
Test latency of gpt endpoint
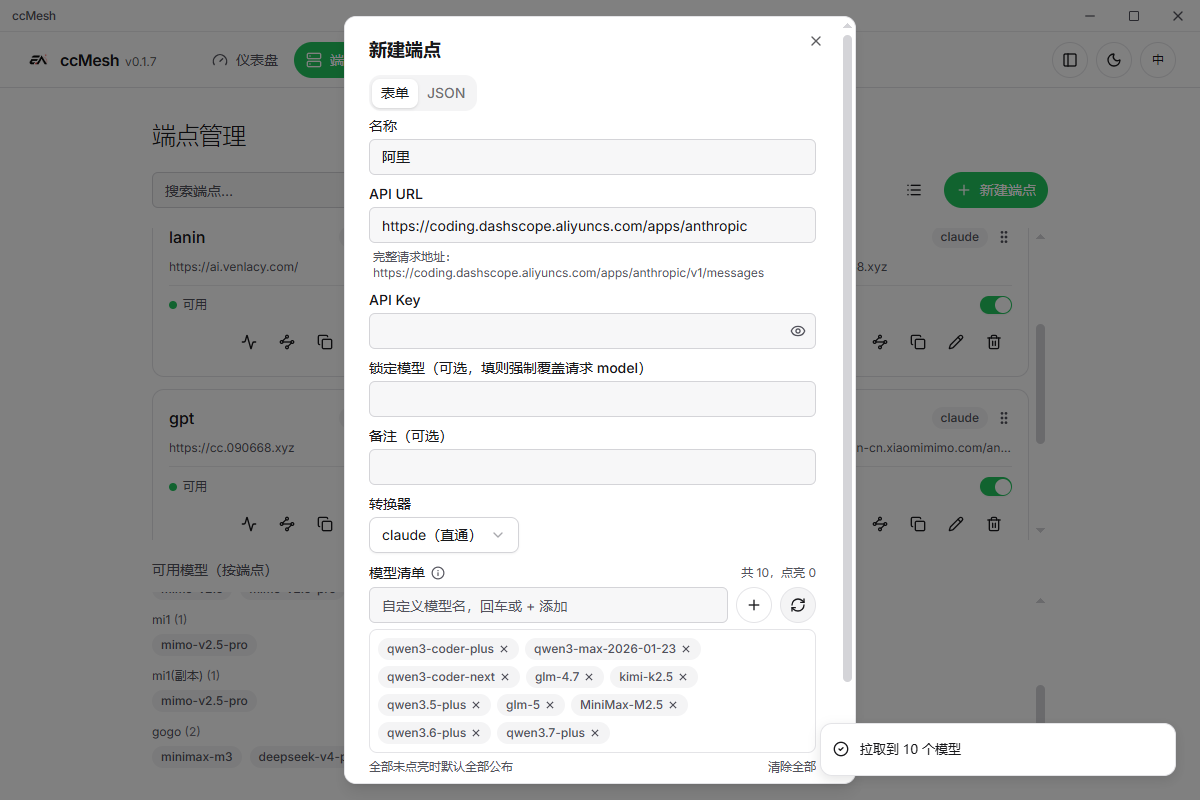pos(249,524)
